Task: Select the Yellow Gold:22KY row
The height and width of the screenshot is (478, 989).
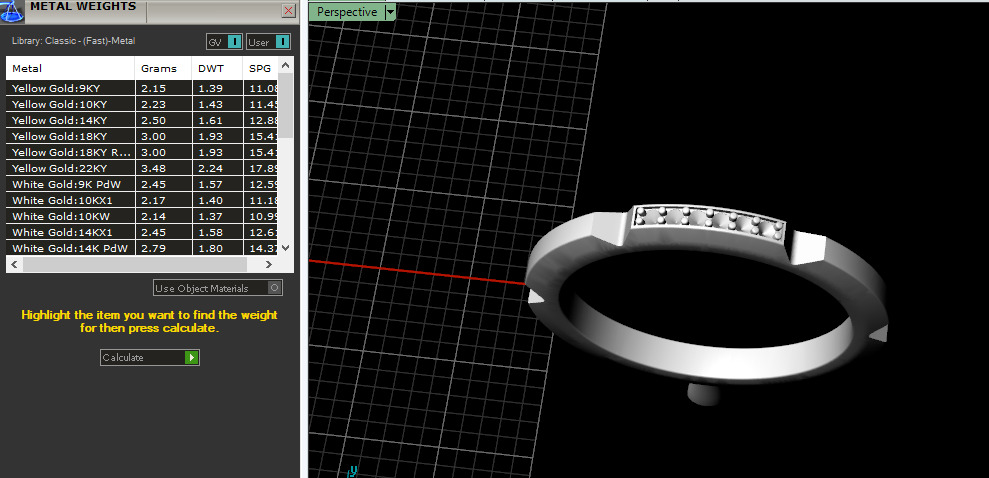Action: (x=142, y=168)
